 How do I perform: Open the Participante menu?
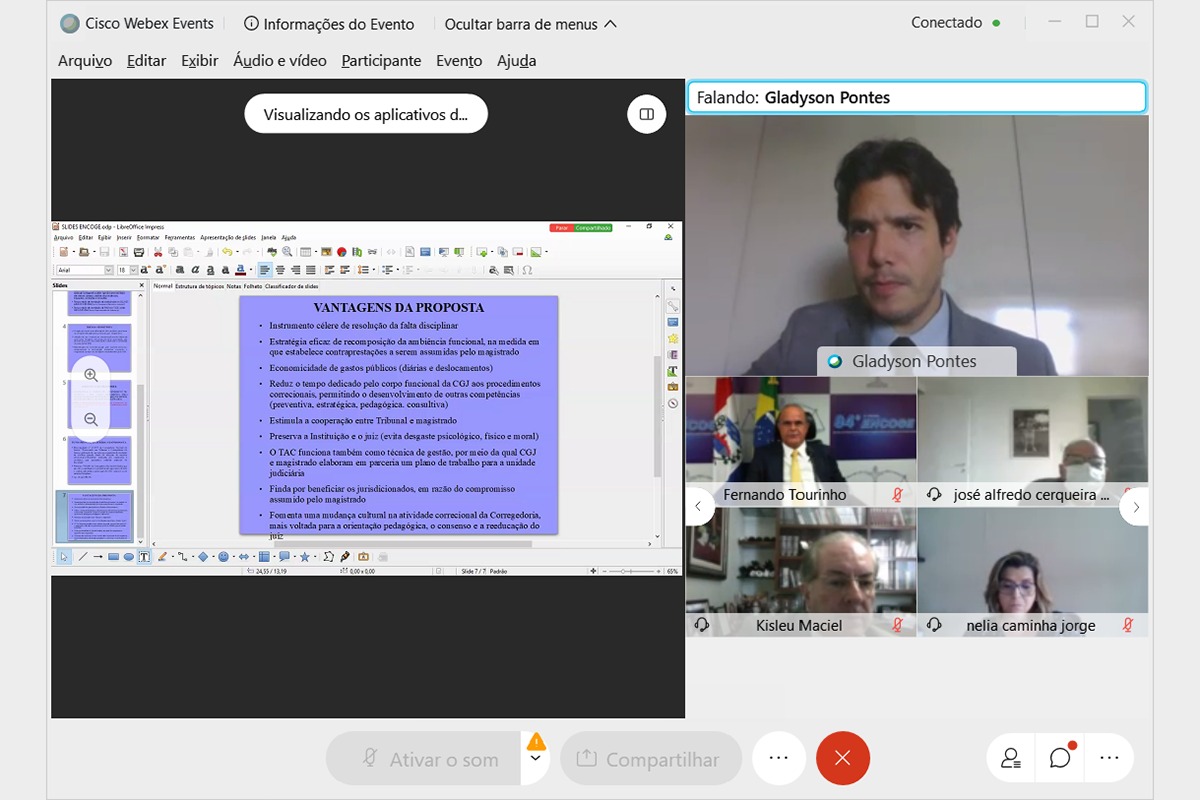click(381, 61)
